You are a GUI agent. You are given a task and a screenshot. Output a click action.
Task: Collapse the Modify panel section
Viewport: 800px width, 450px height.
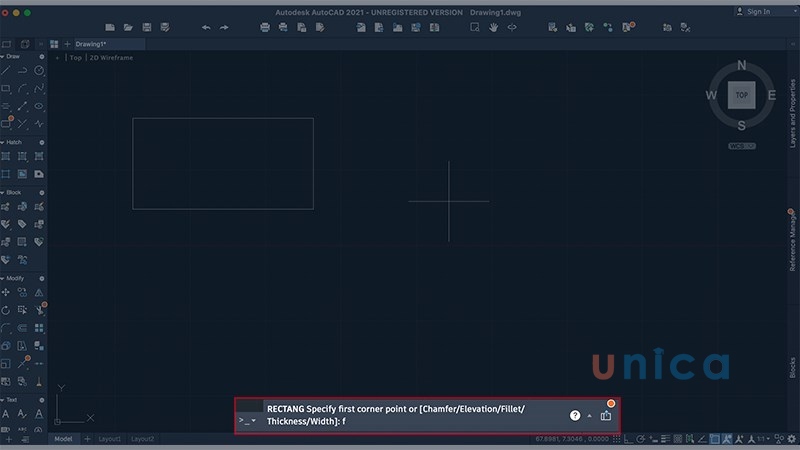[x=3, y=279]
